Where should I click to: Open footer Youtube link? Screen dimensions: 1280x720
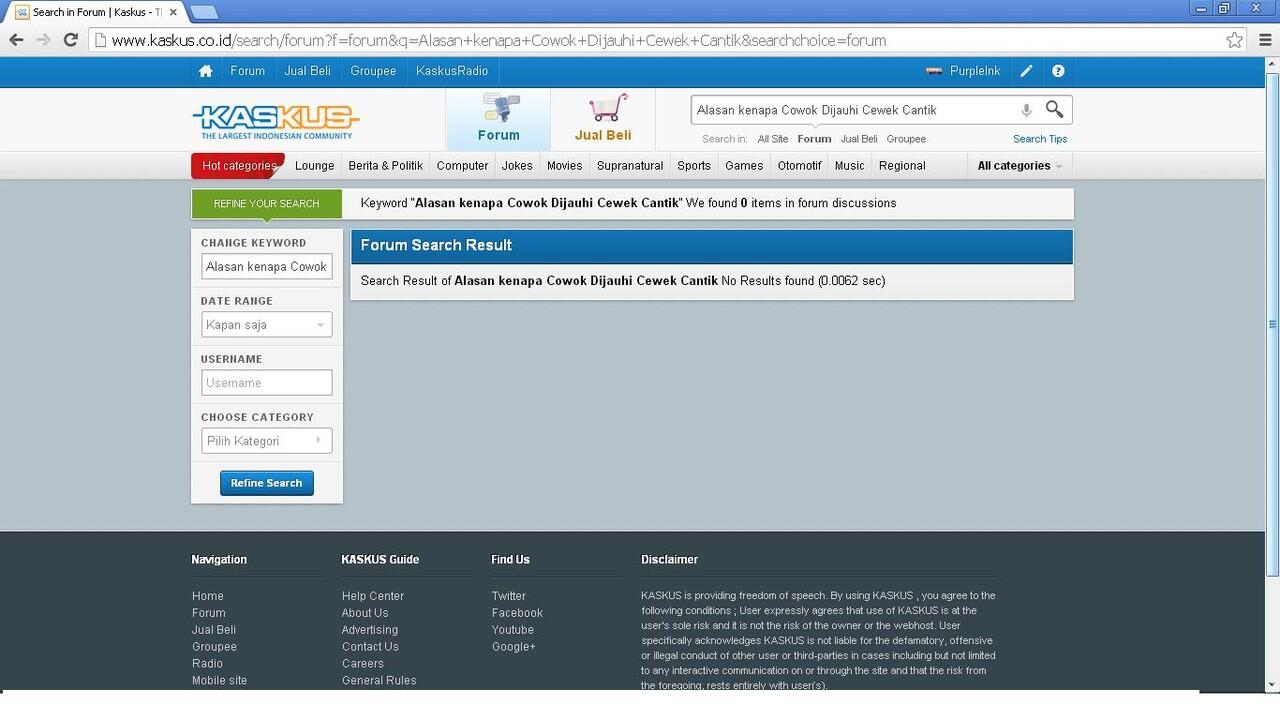point(513,630)
